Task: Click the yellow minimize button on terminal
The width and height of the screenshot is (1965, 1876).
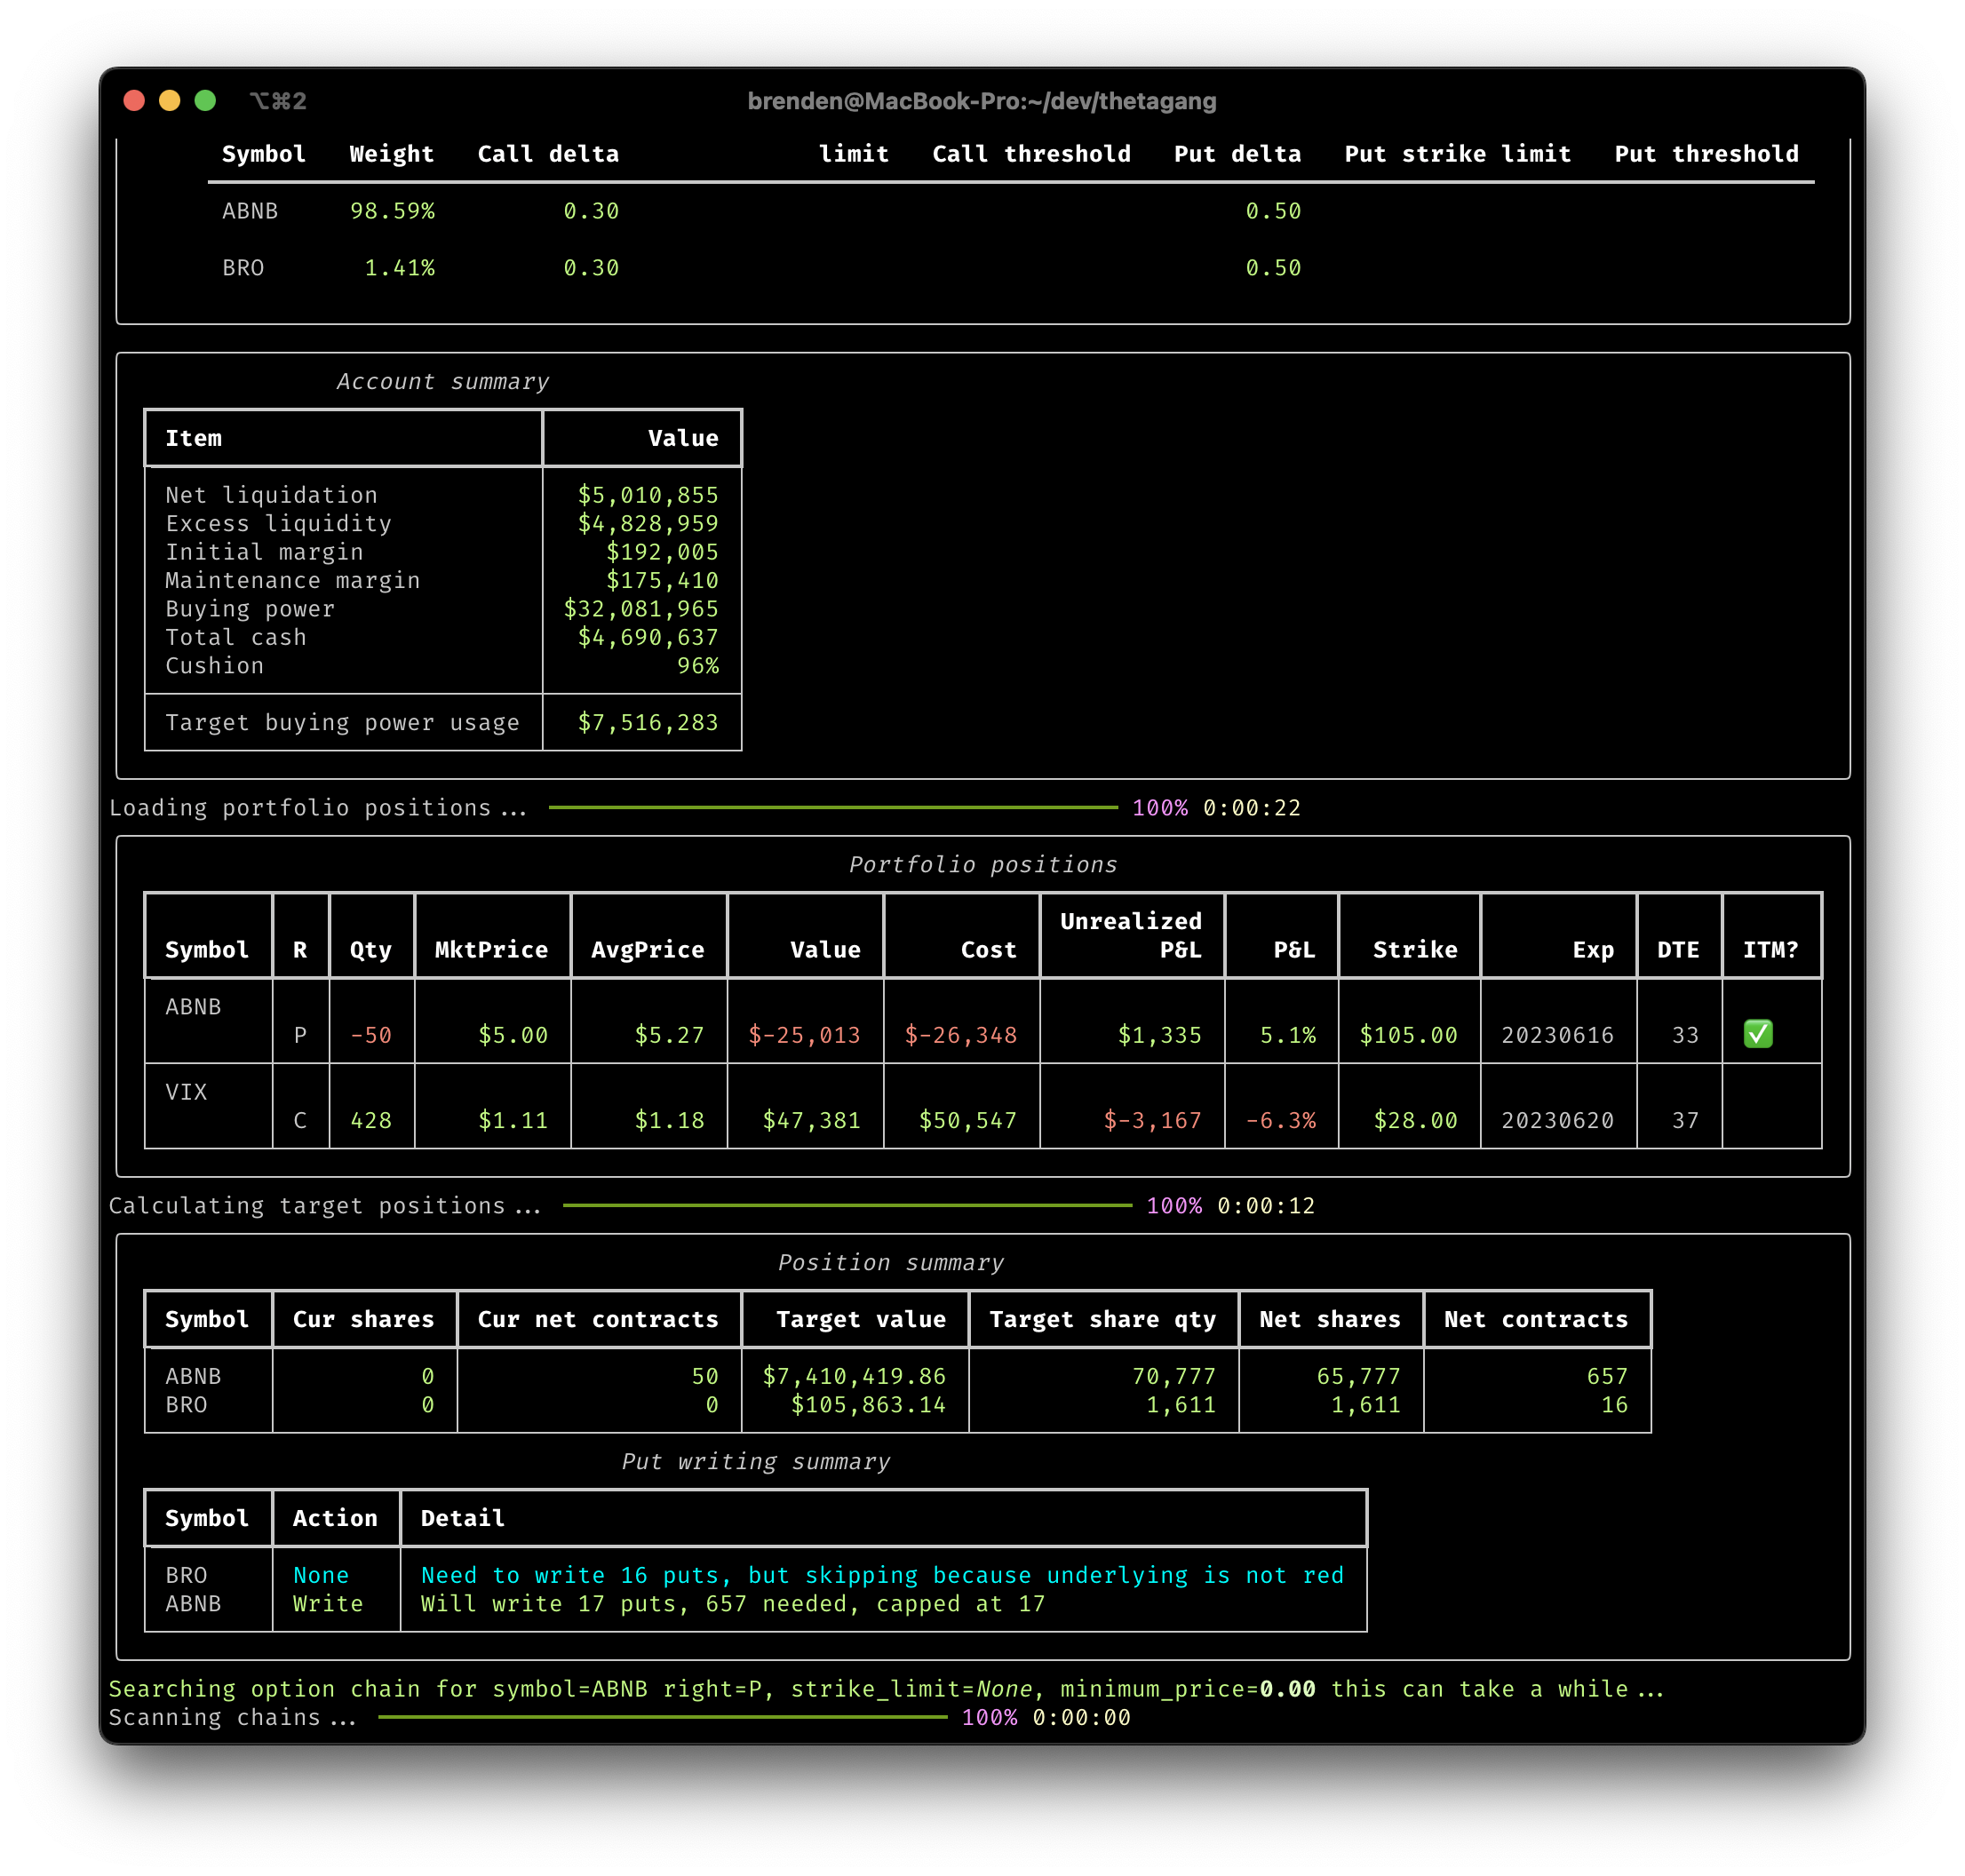Action: 176,100
